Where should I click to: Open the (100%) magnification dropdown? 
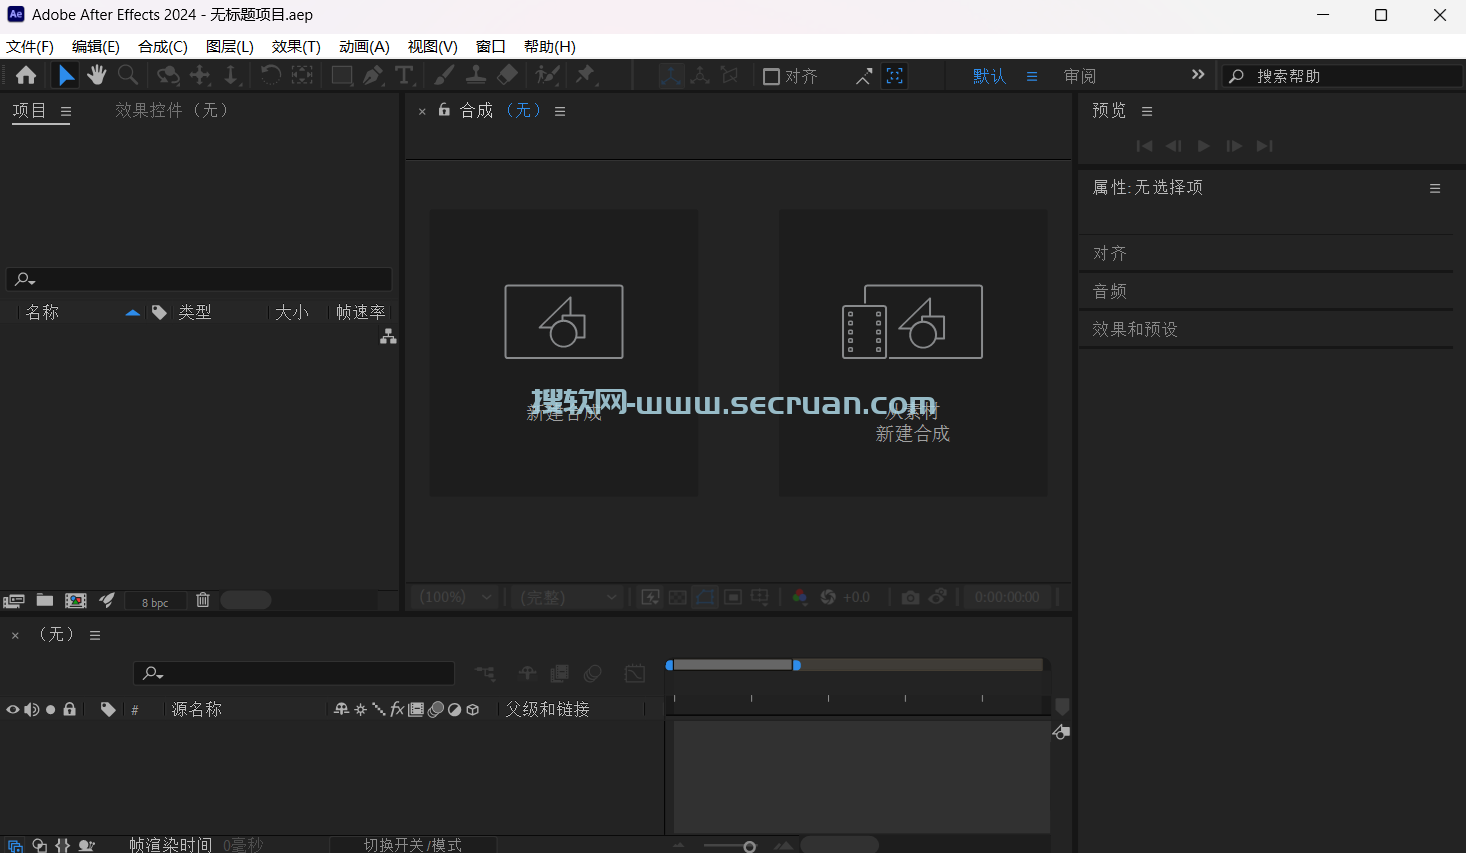pos(454,597)
